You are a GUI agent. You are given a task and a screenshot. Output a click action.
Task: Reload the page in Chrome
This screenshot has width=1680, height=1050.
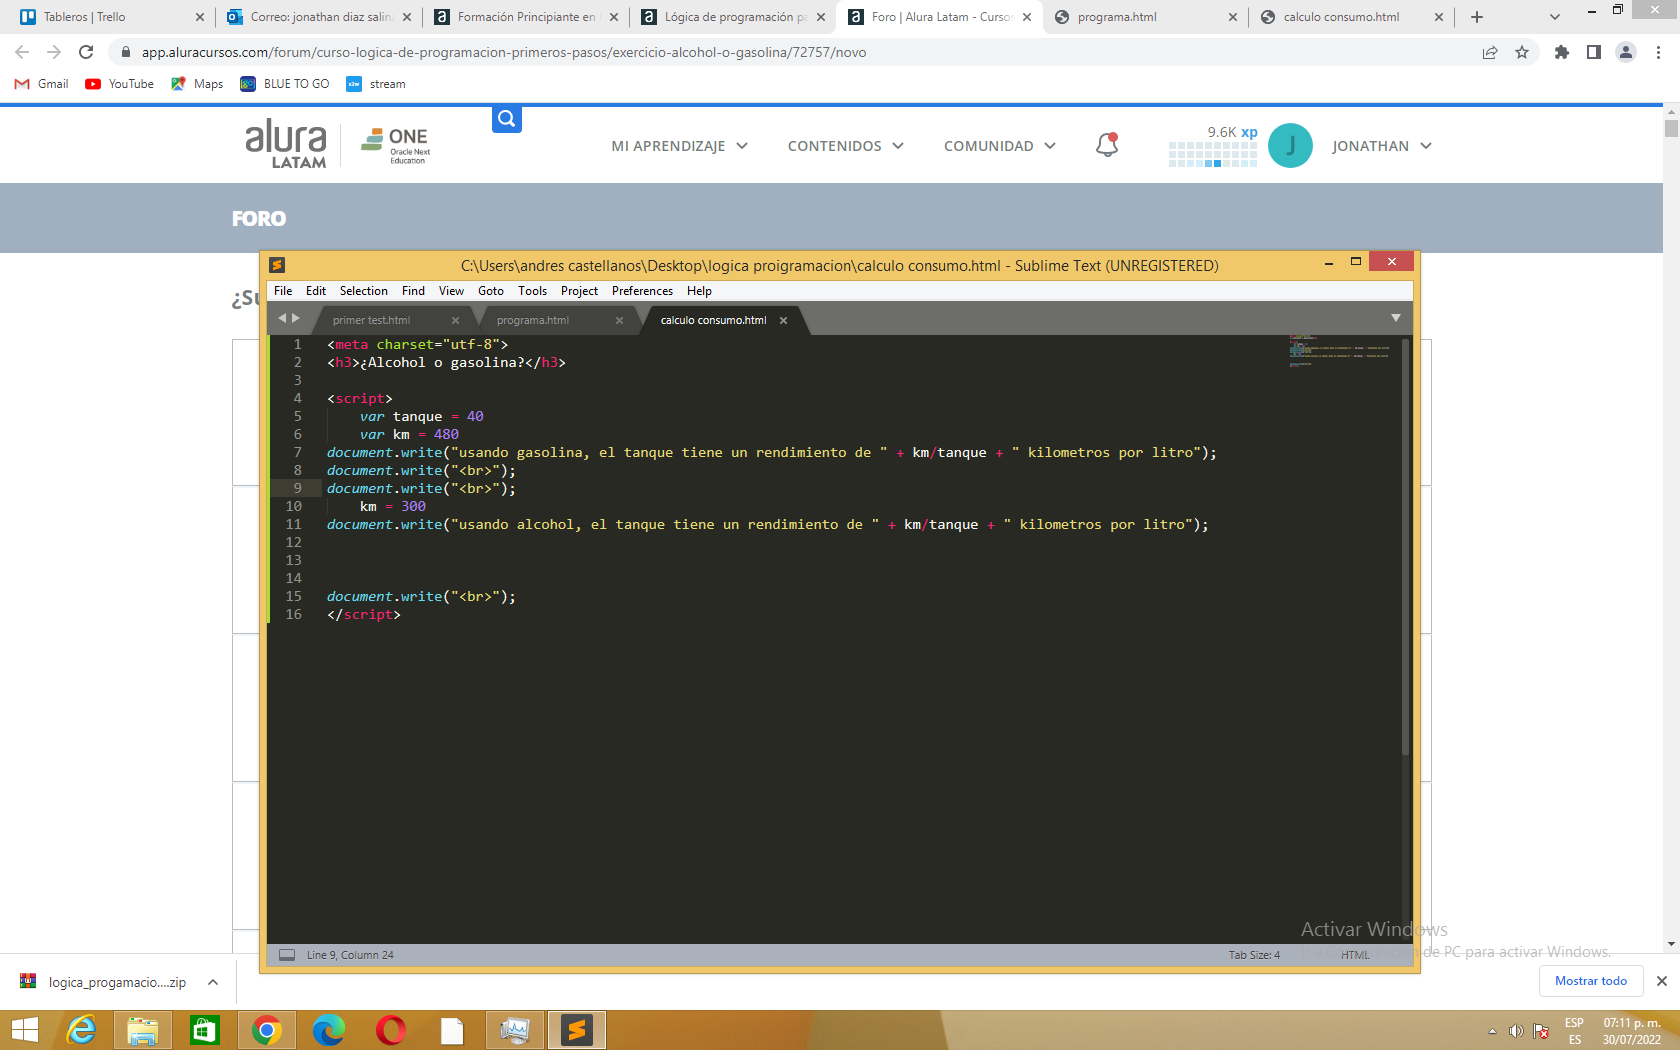click(86, 52)
